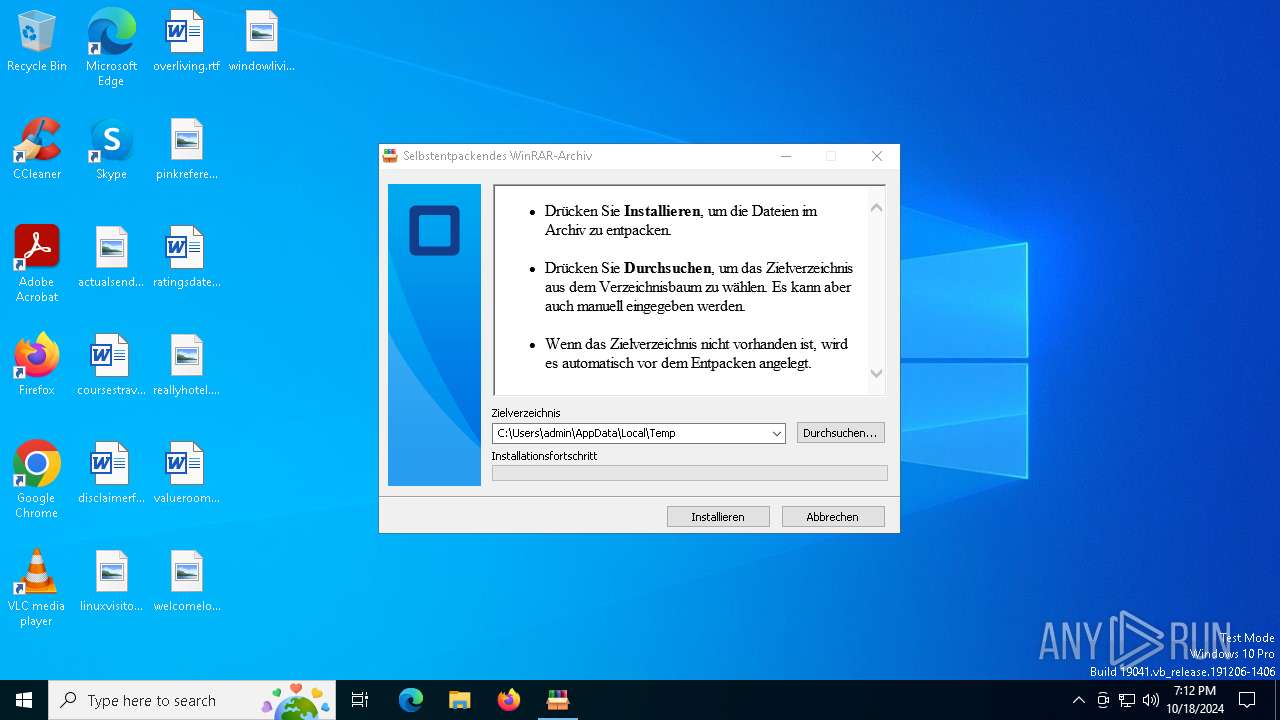Open the Microsoft Edge desktop shortcut
The height and width of the screenshot is (720, 1280).
click(x=111, y=48)
